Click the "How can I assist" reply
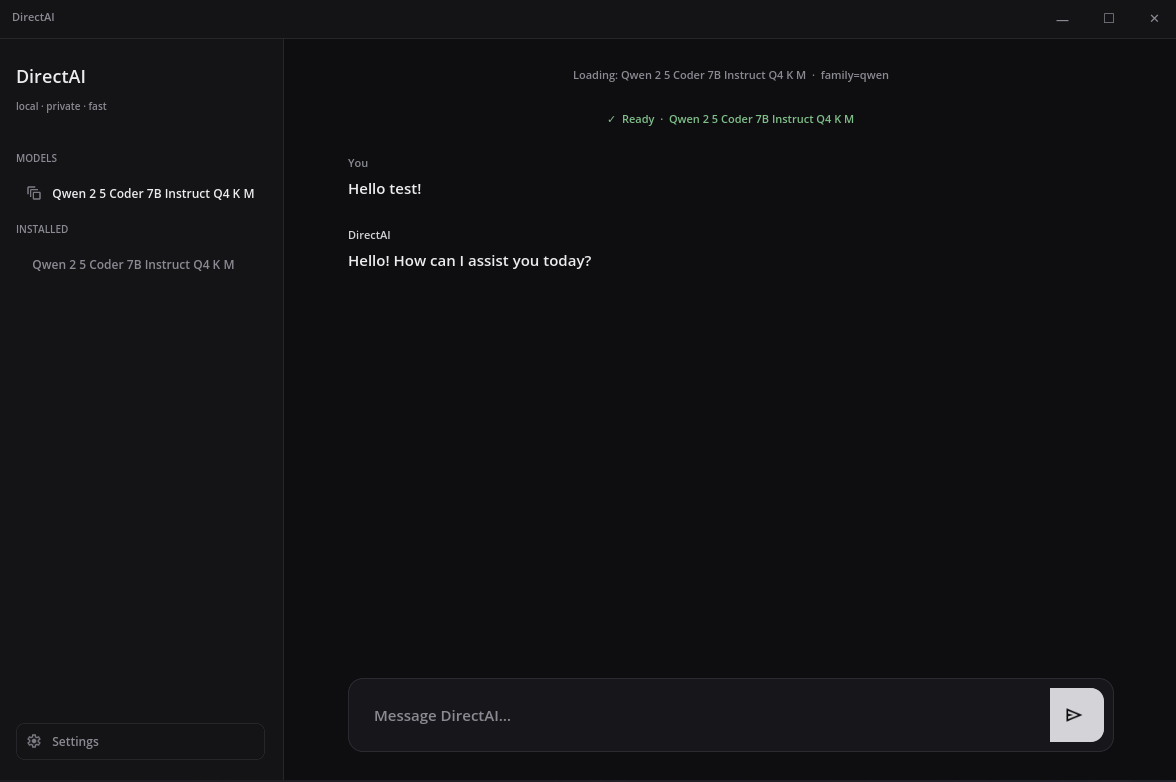This screenshot has width=1176, height=782. tap(469, 261)
